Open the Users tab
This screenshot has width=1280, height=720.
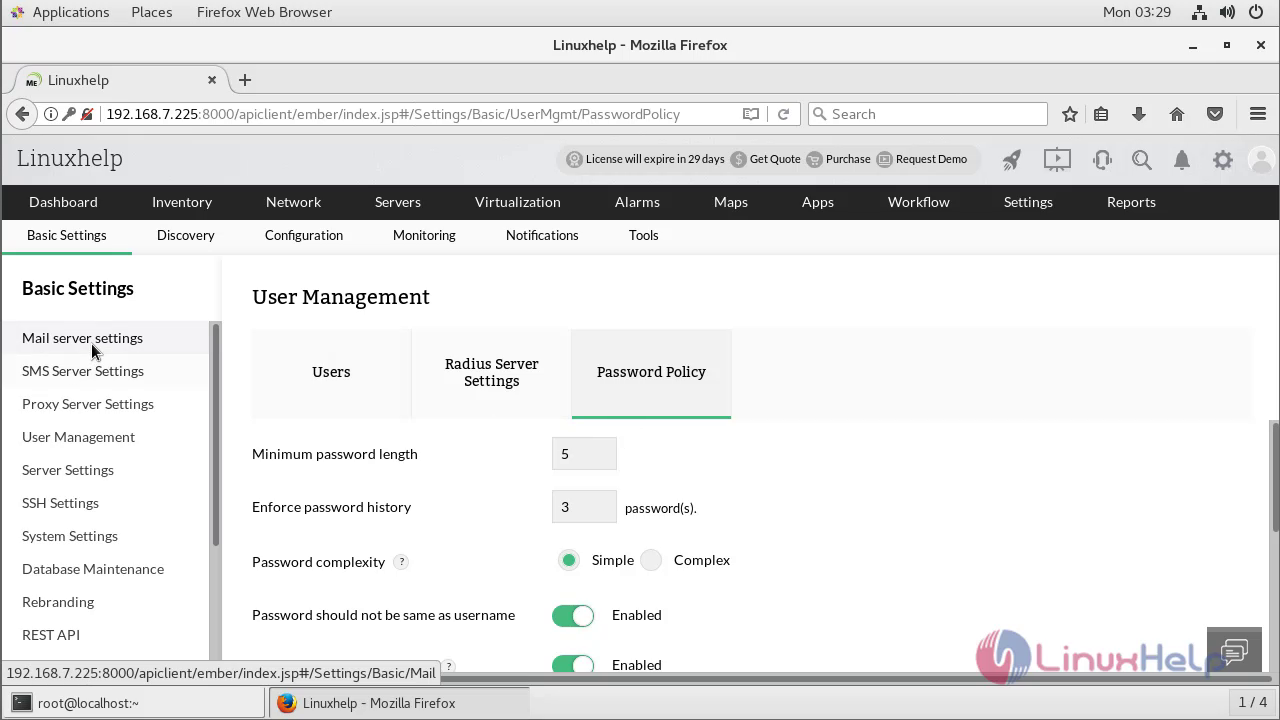[331, 372]
